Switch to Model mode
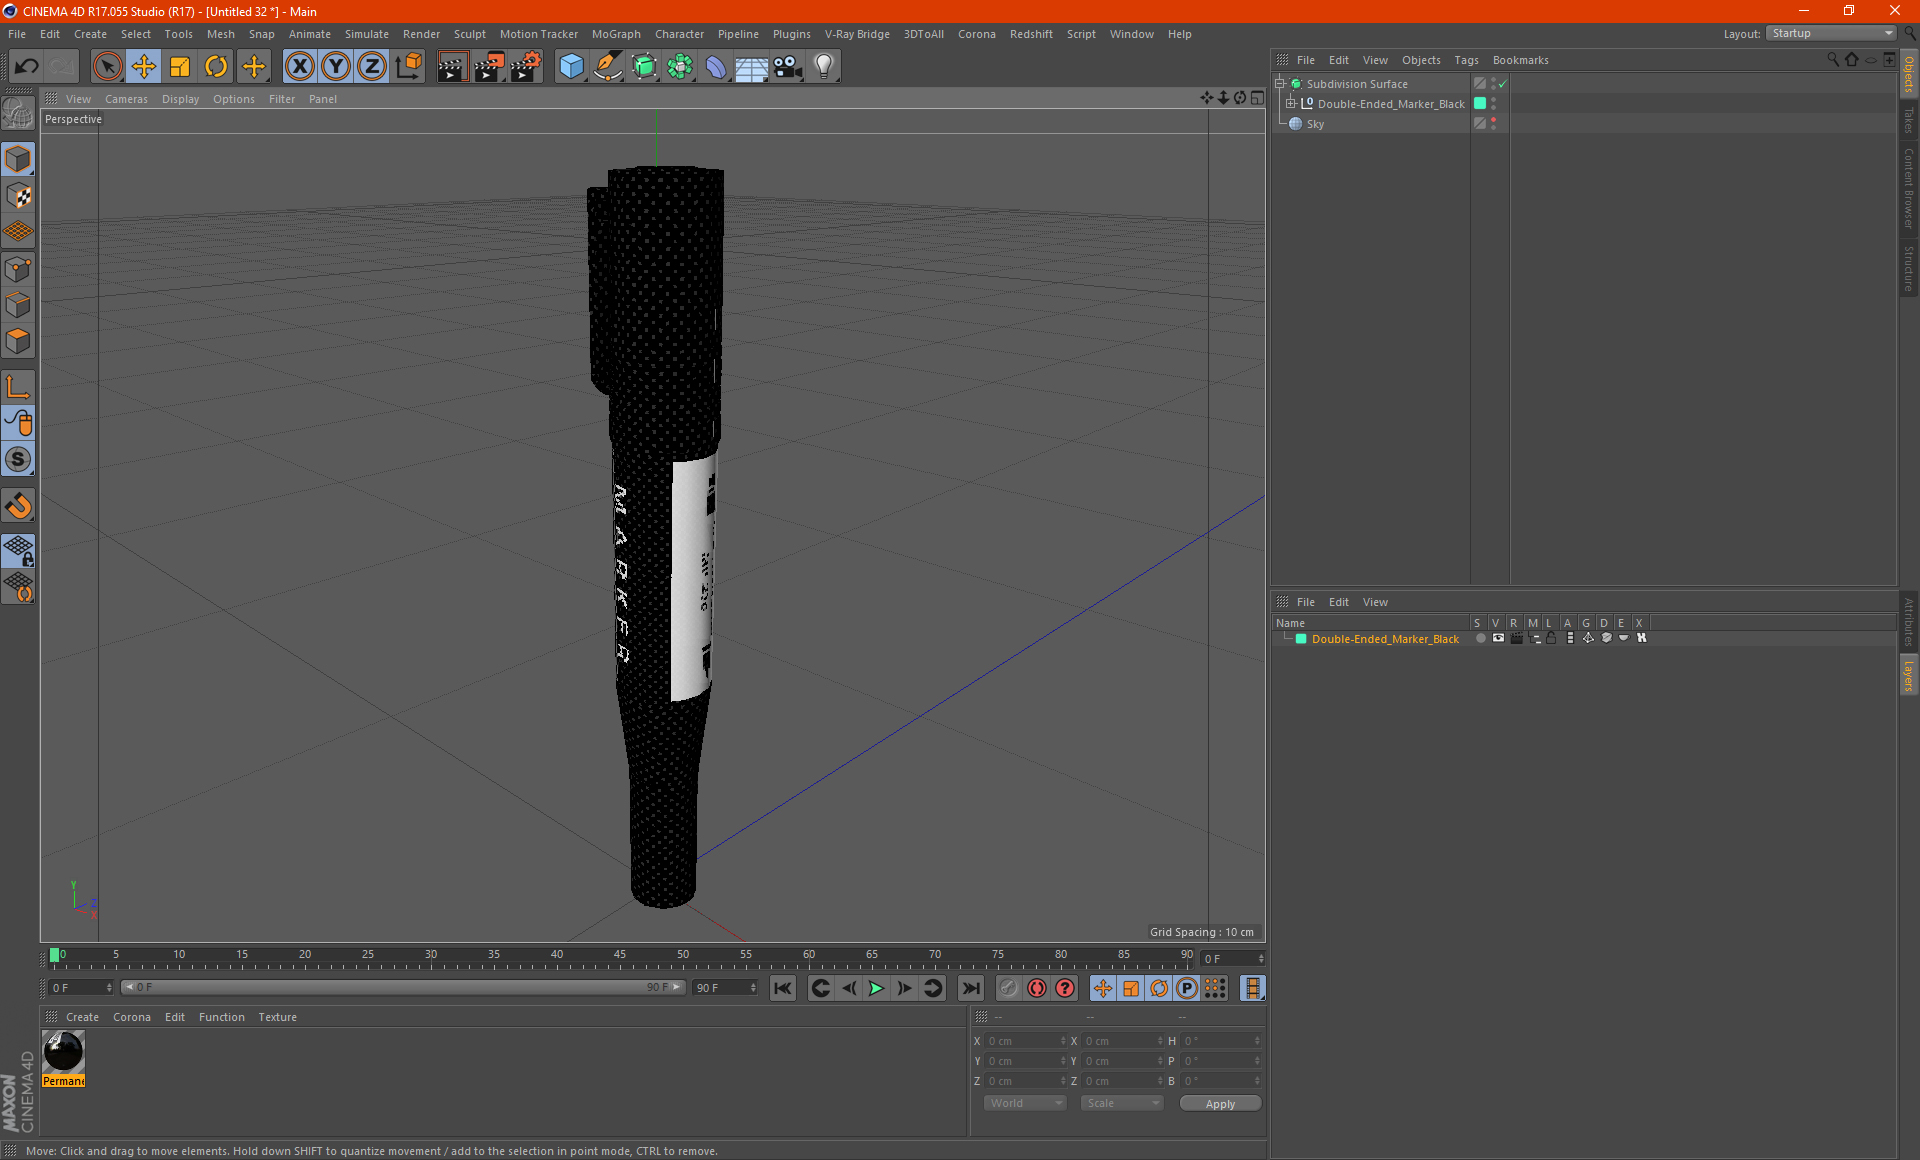 18,160
